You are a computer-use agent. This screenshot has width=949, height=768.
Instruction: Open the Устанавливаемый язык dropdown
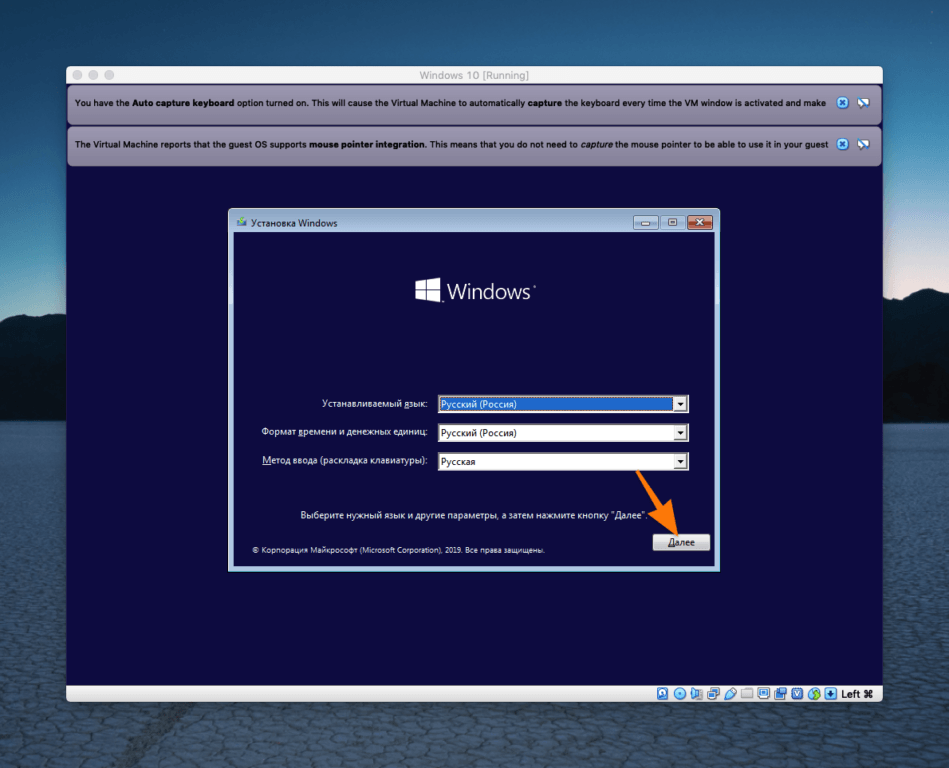(680, 404)
